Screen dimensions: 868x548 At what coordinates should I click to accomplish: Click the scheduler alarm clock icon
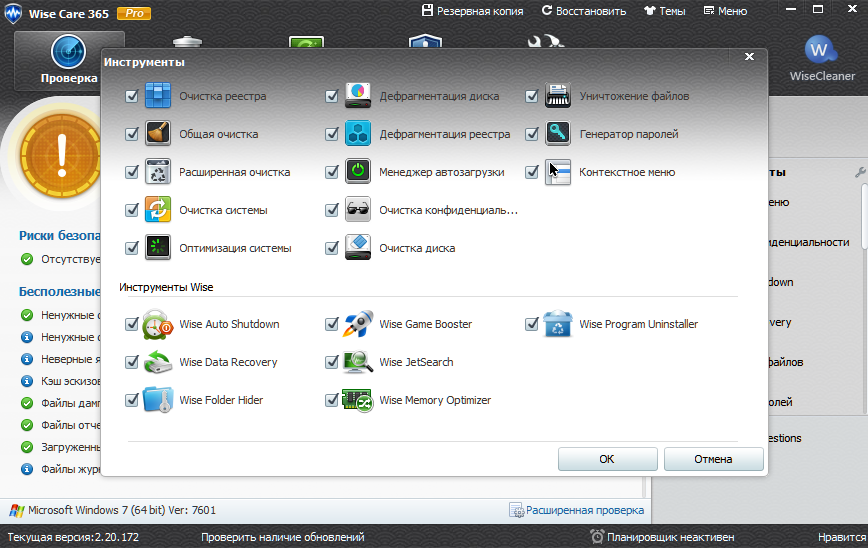coord(597,536)
